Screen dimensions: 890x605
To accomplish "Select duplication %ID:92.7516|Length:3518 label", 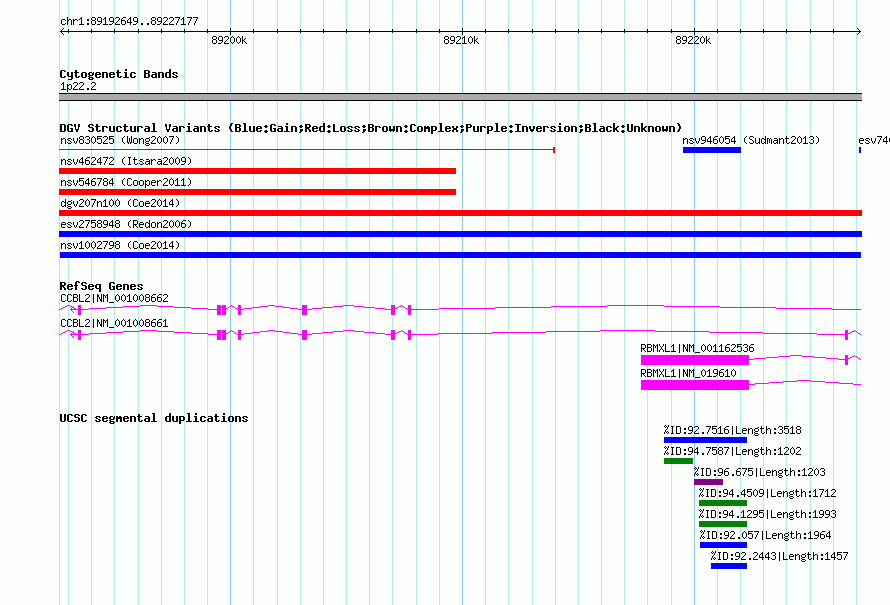I will coord(733,430).
